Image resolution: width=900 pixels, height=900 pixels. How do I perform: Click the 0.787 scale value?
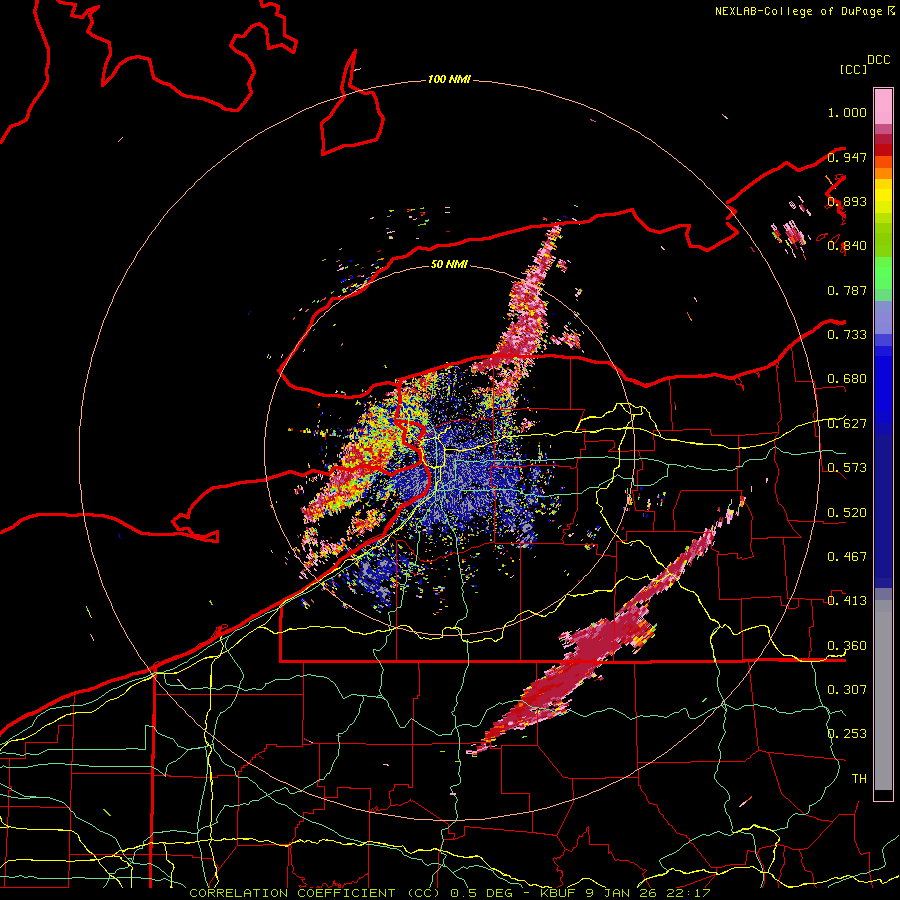point(847,290)
